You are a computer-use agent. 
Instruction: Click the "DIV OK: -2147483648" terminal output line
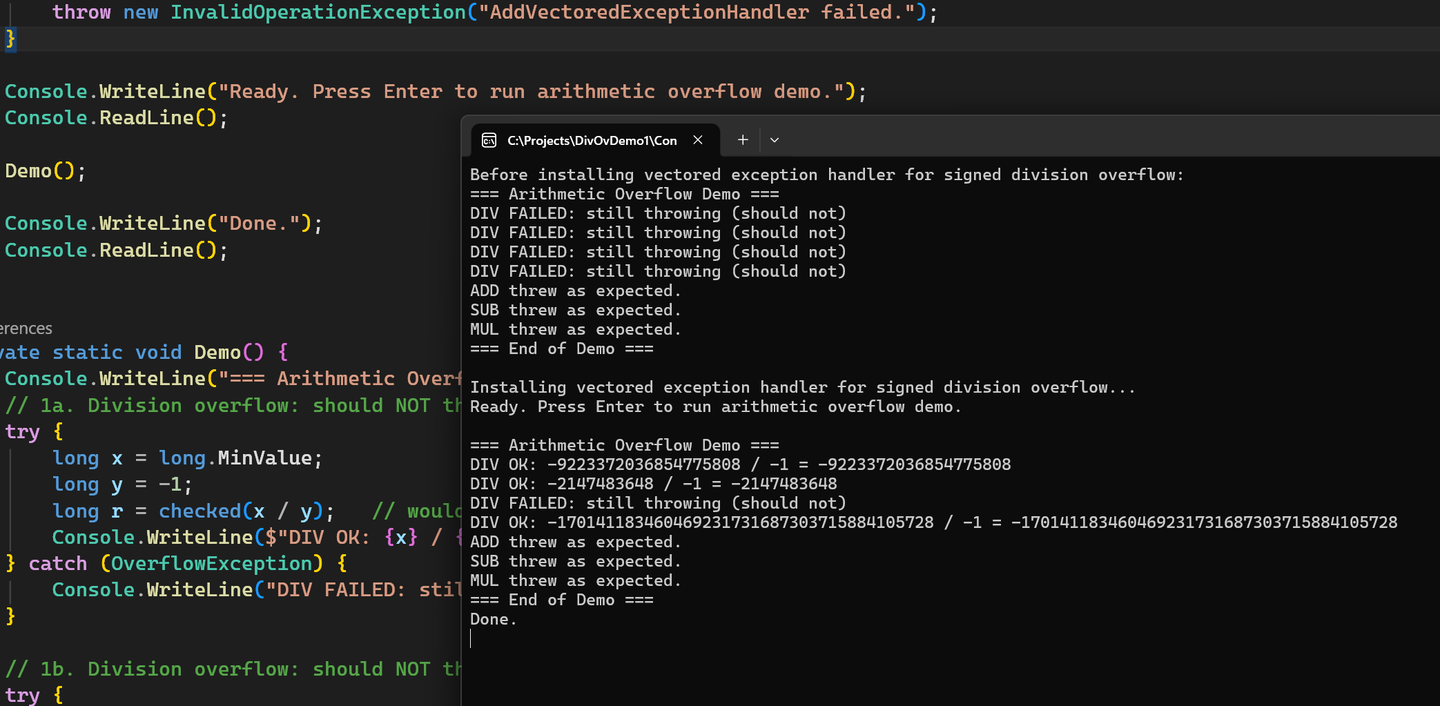pyautogui.click(x=653, y=484)
